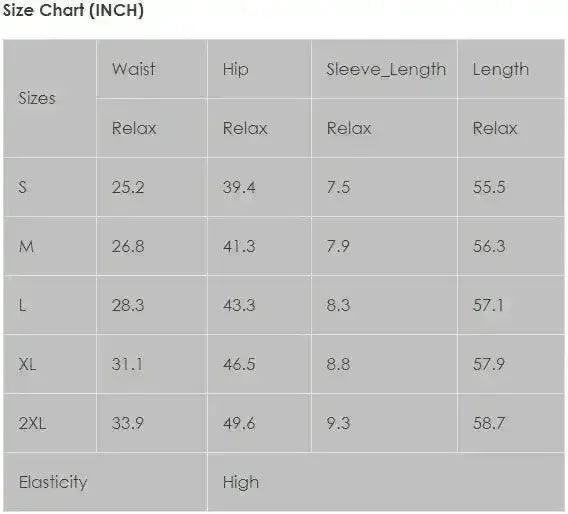Click the Sleeve_Length column header
The height and width of the screenshot is (514, 568).
(x=386, y=69)
